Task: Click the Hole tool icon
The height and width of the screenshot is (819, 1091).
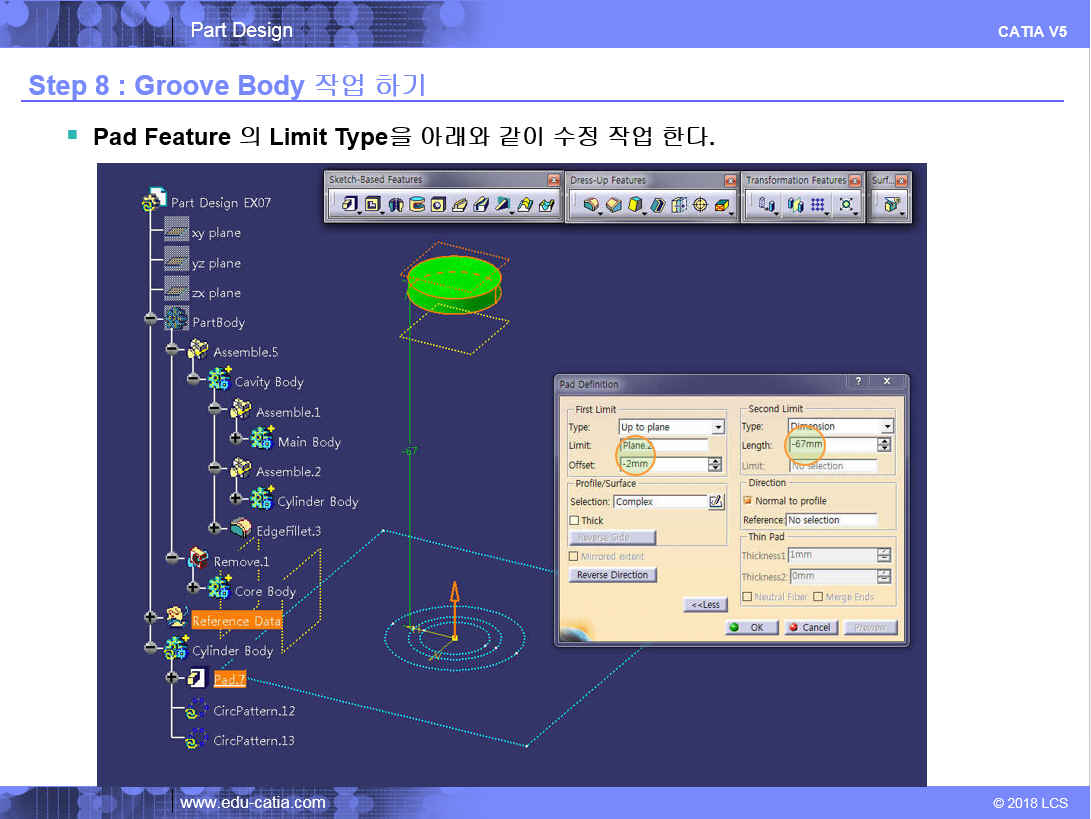Action: pos(438,205)
